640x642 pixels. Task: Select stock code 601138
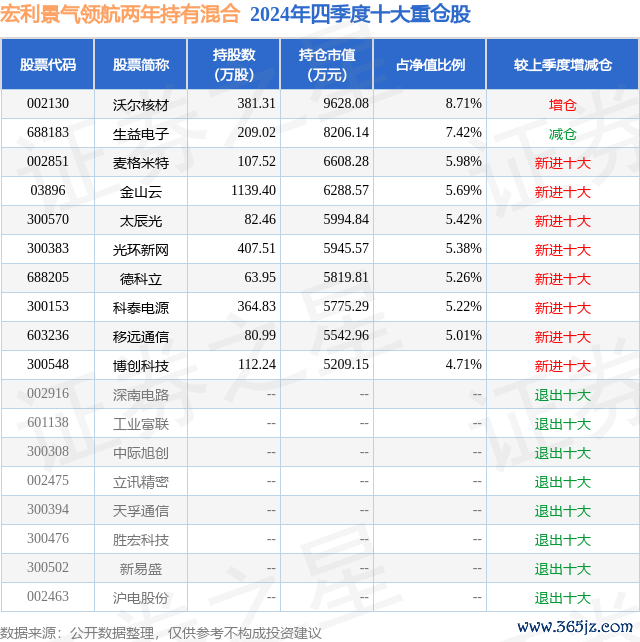click(x=48, y=423)
